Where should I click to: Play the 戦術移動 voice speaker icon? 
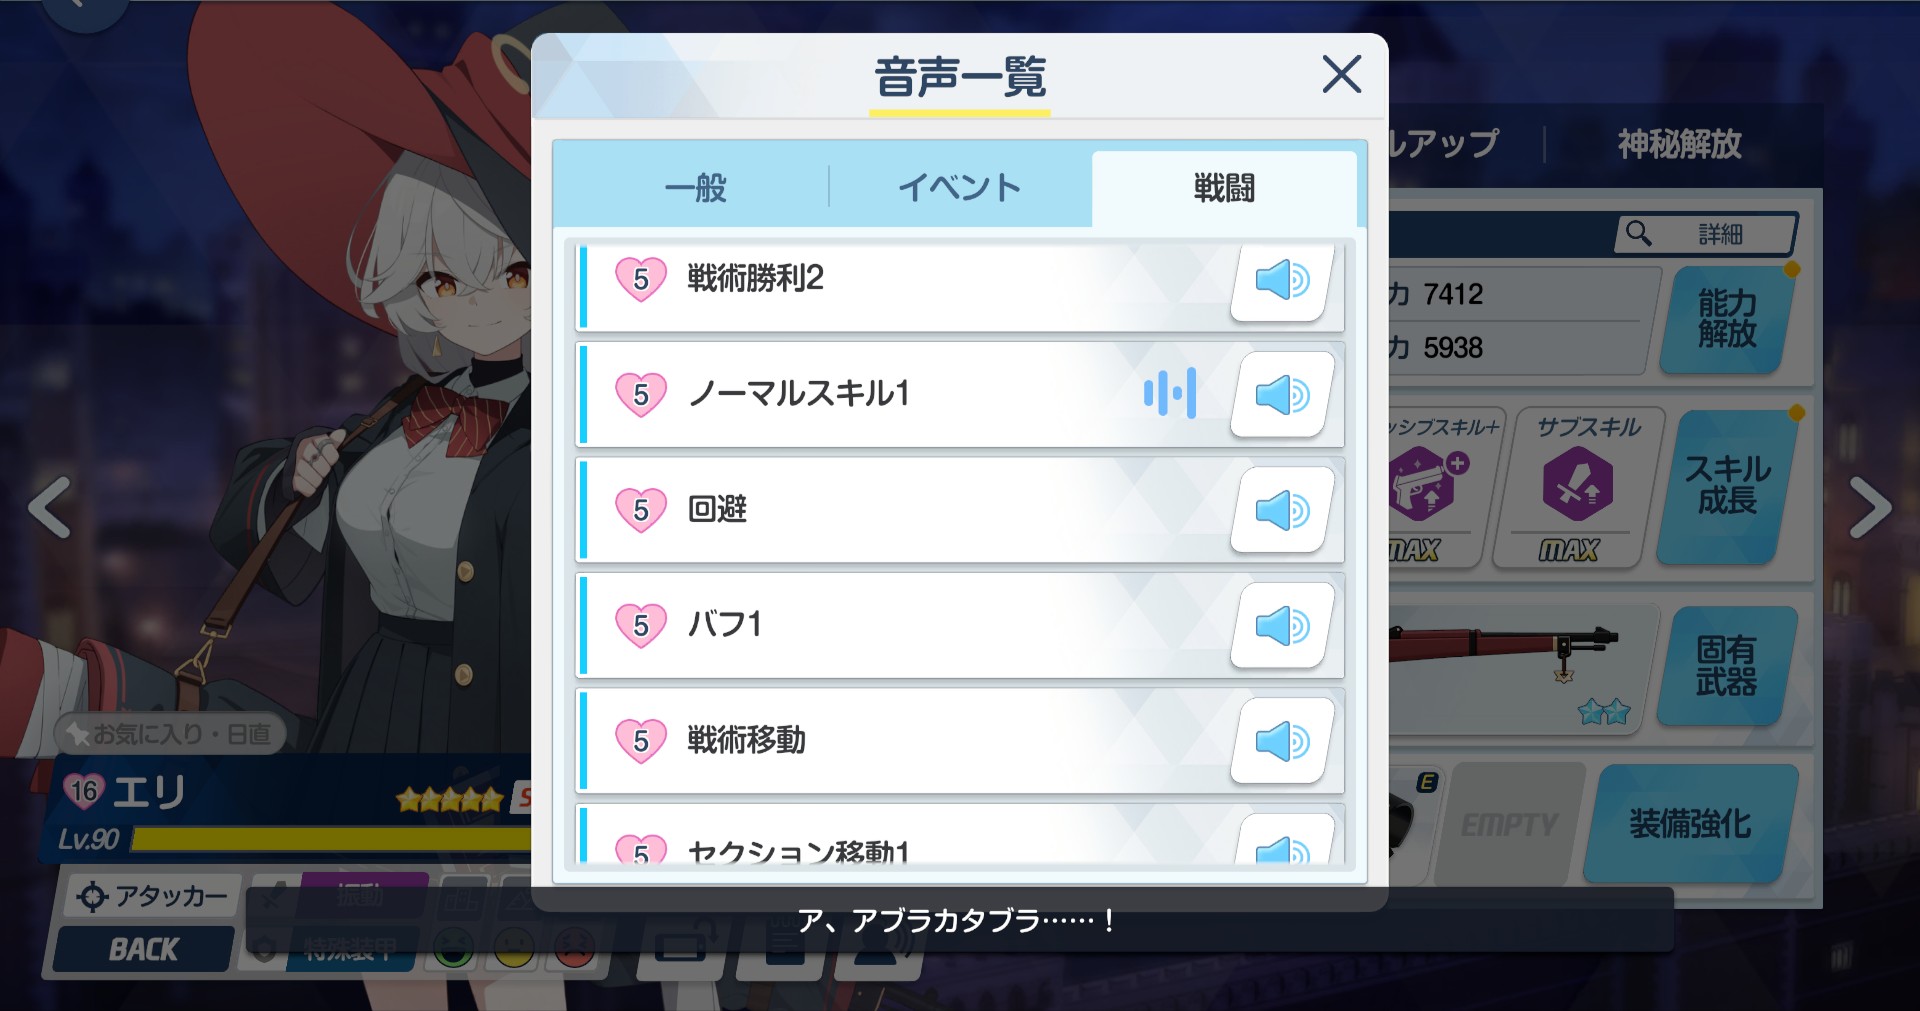1282,741
